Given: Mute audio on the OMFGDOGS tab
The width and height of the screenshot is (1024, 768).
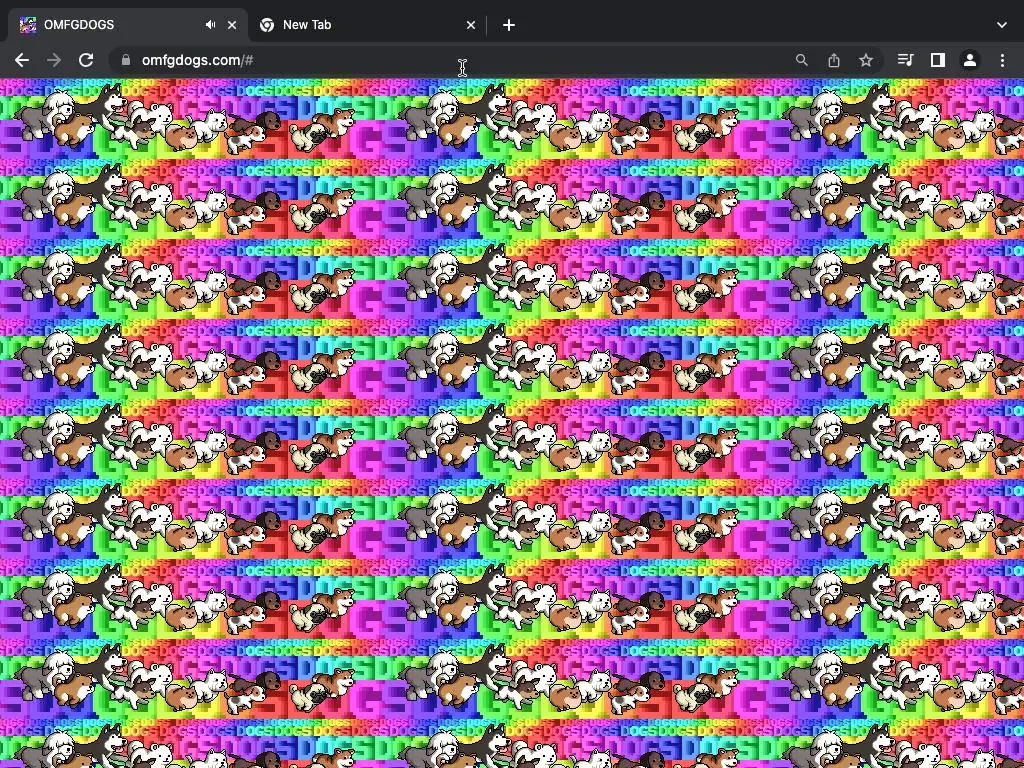Looking at the screenshot, I should click(x=210, y=25).
